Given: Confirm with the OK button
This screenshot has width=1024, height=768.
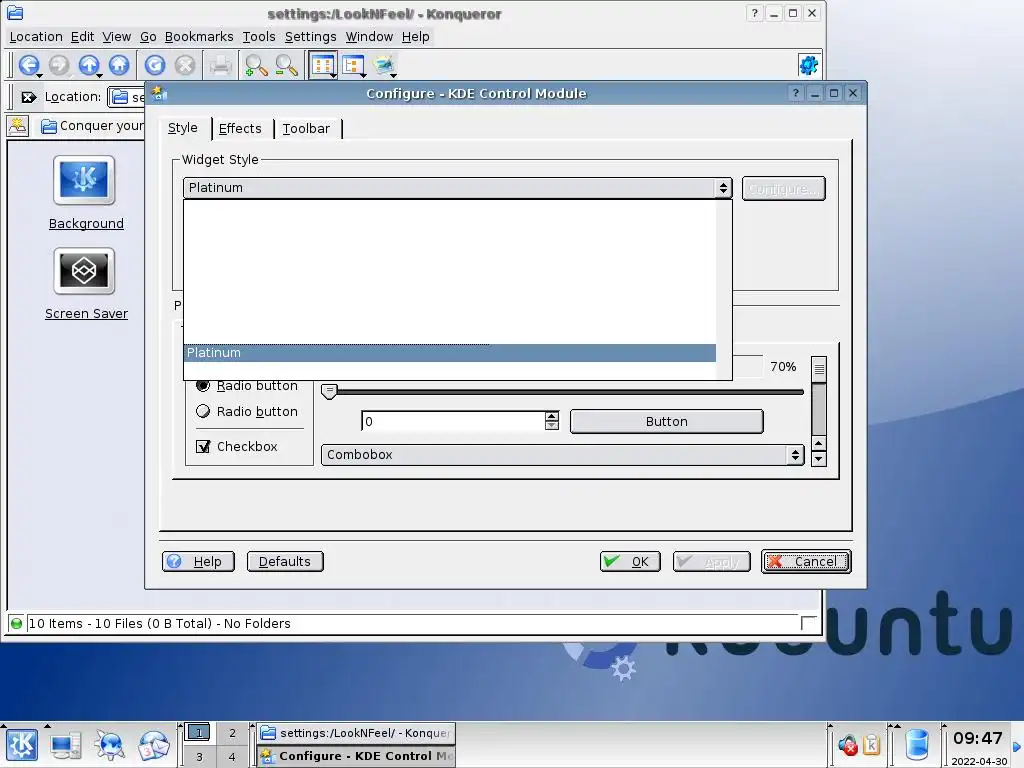Looking at the screenshot, I should pyautogui.click(x=630, y=562).
